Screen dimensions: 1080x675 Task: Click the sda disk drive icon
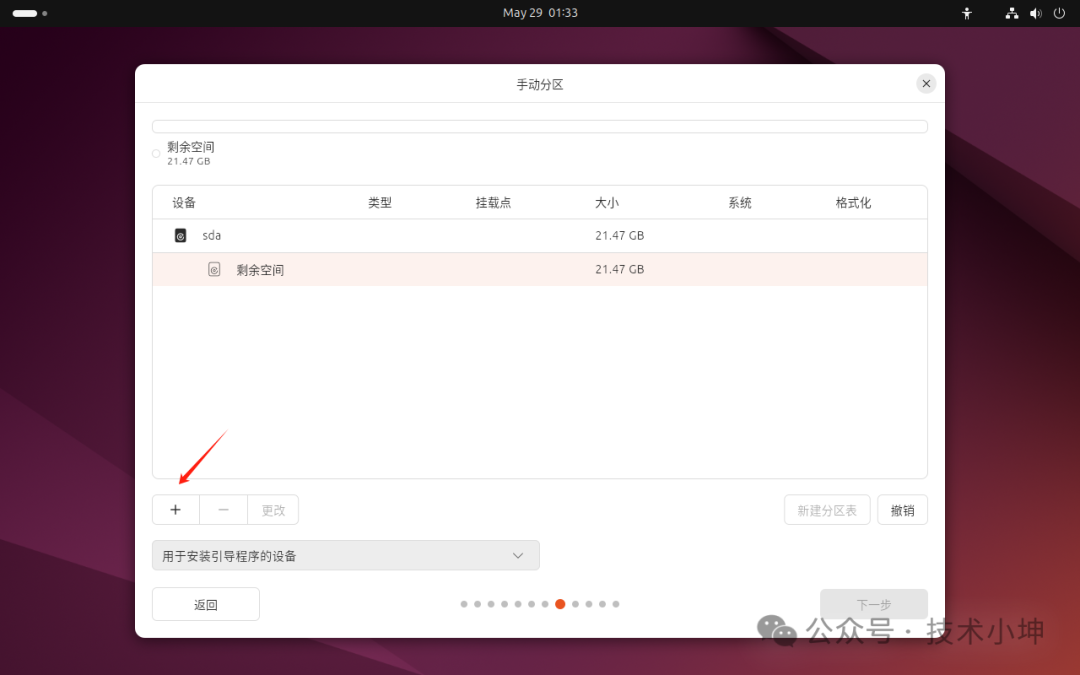point(180,236)
